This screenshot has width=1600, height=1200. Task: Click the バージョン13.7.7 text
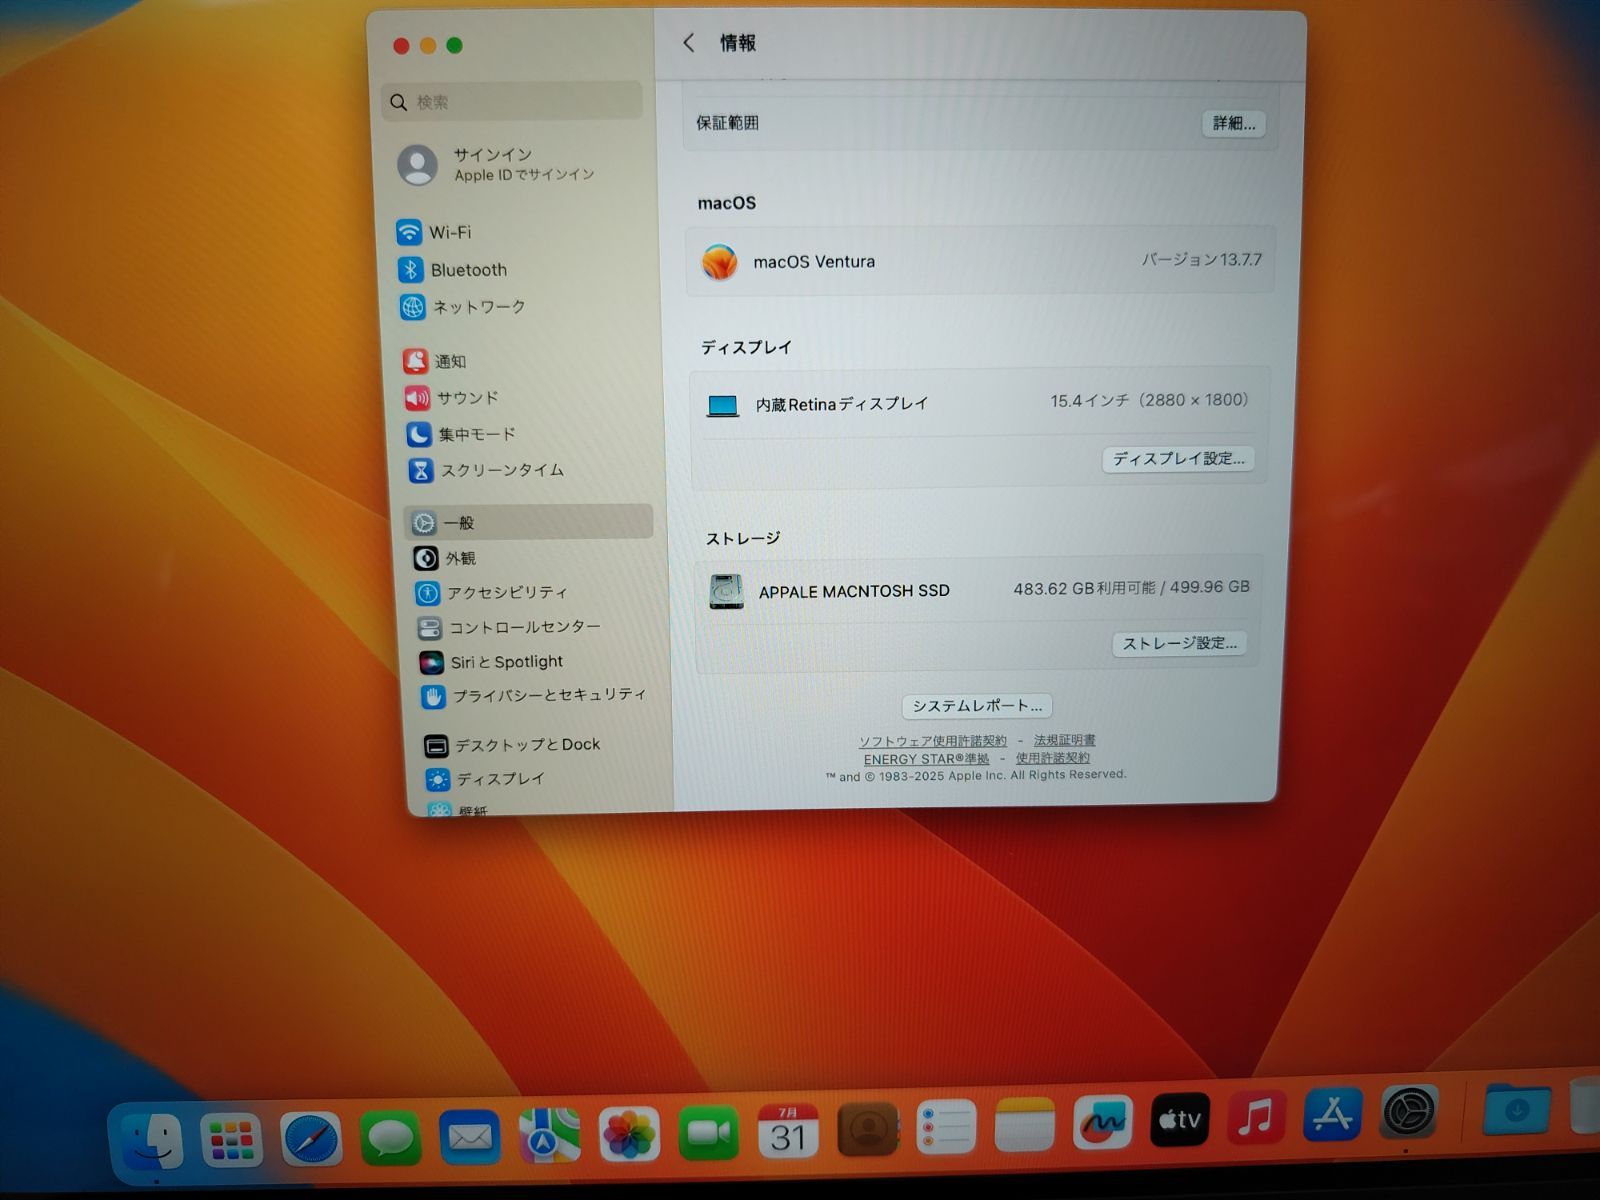[1202, 259]
